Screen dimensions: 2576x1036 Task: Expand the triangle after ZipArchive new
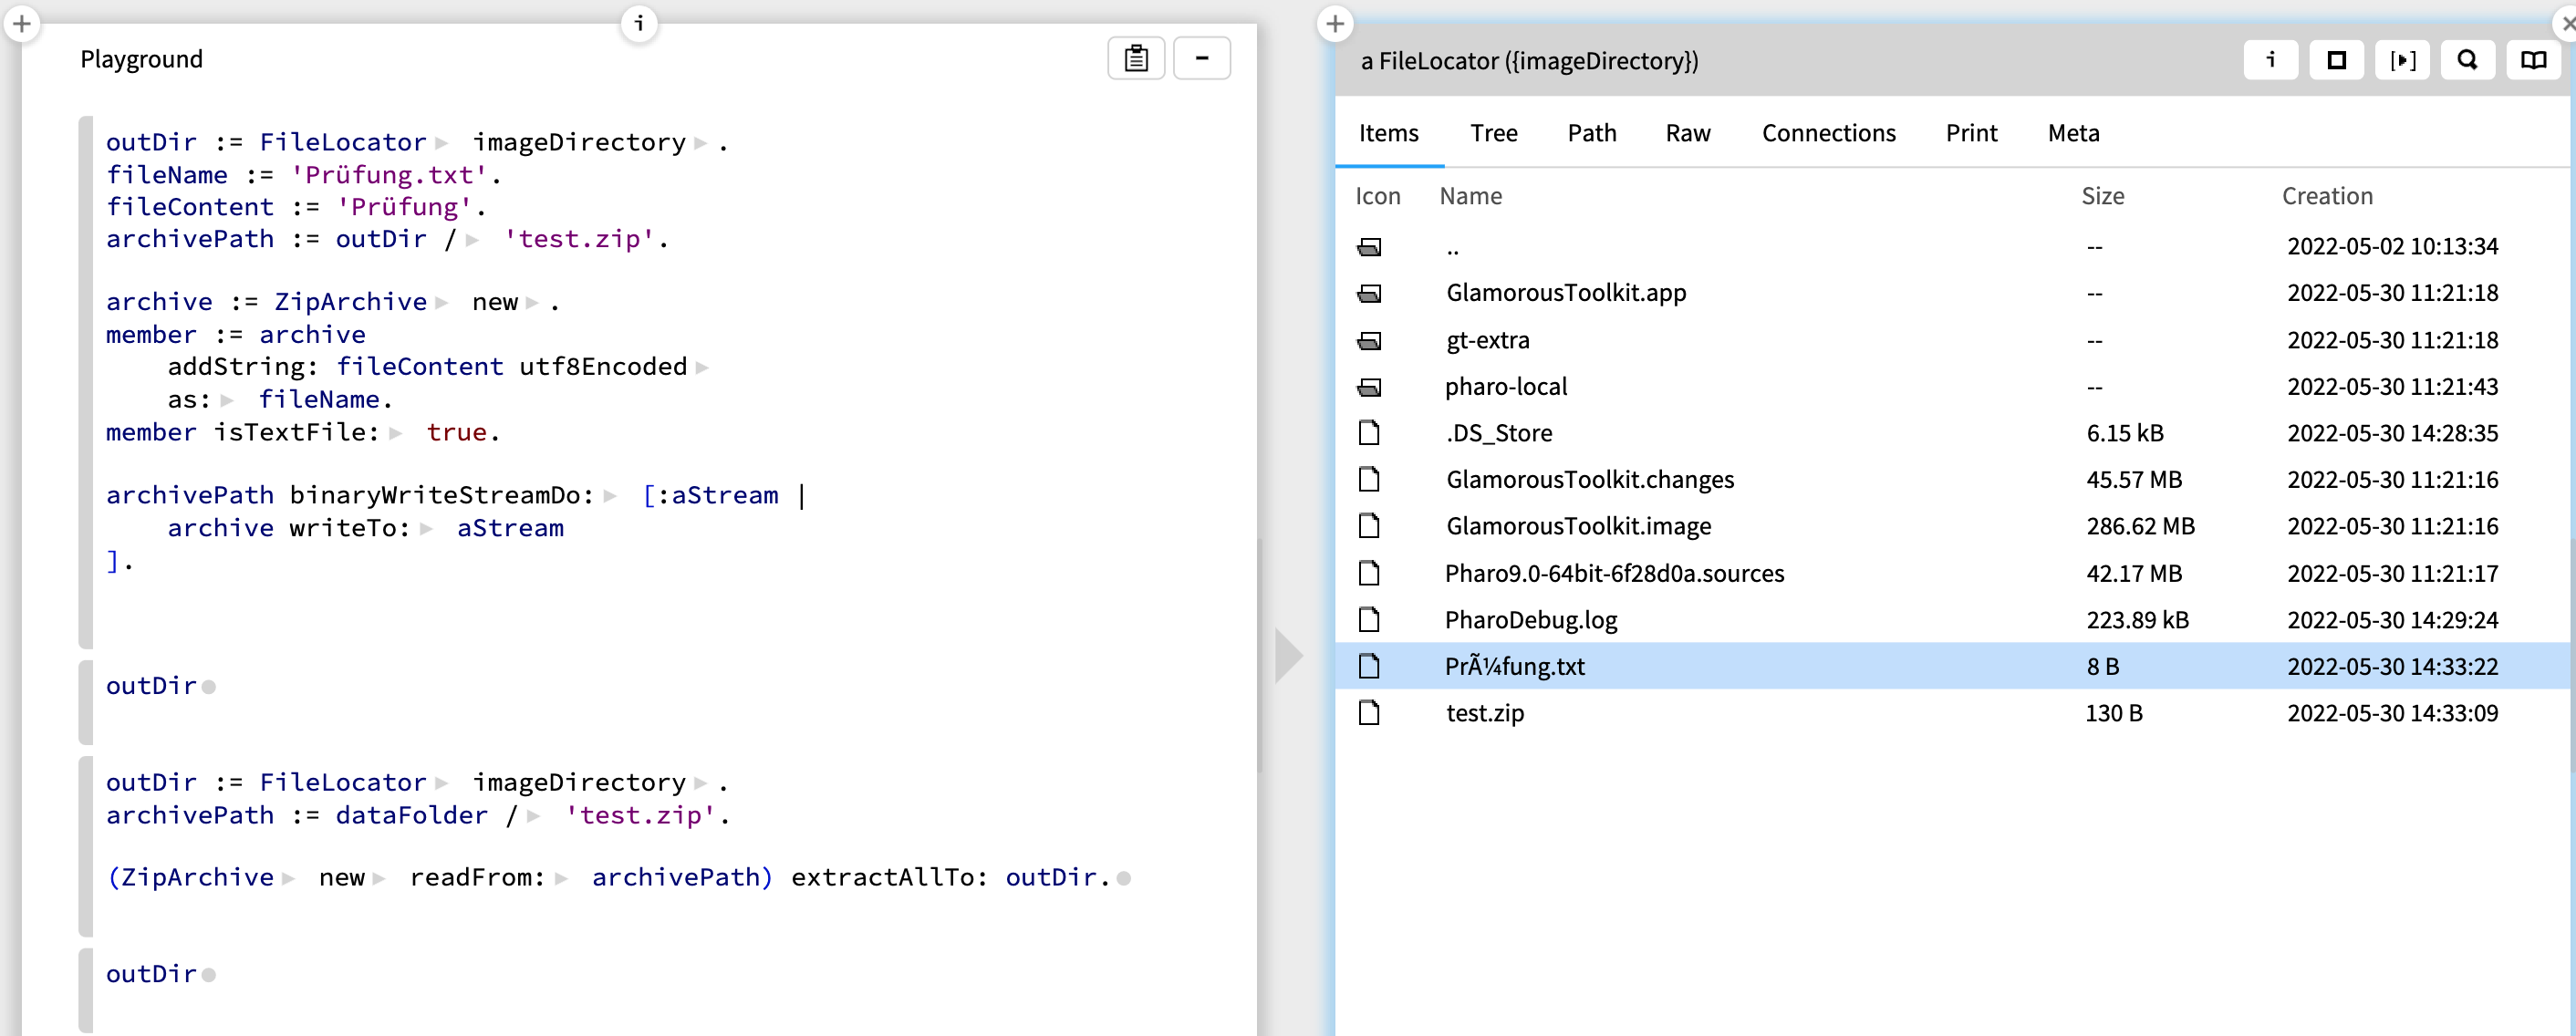pos(534,301)
